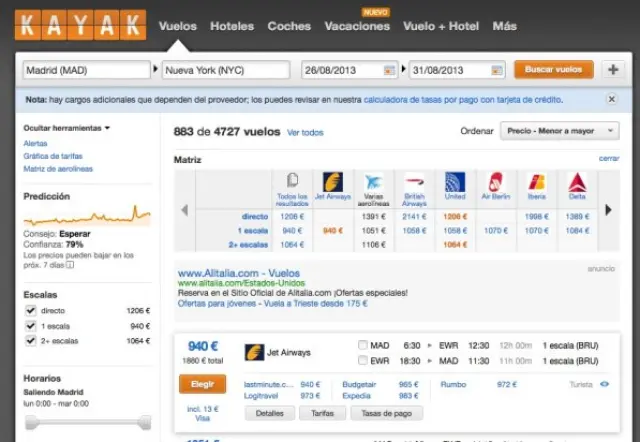The image size is (640, 442).
Task: Open Gráfica de tarifas link
Action: click(x=53, y=156)
